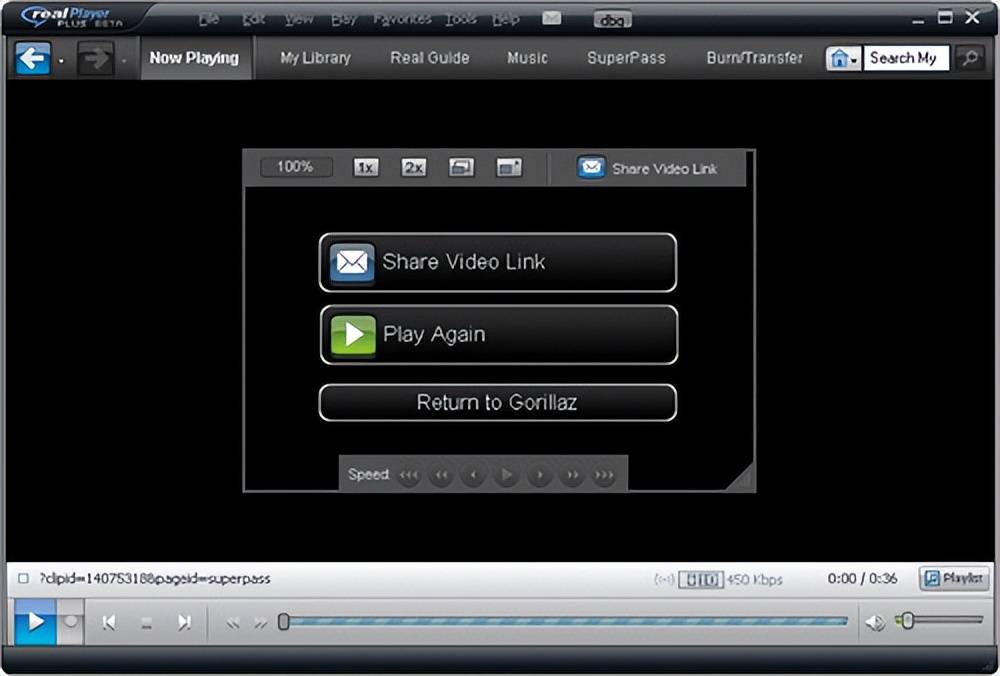Screen dimensions: 1000x676
Task: Click the Search My input field
Action: [x=906, y=59]
